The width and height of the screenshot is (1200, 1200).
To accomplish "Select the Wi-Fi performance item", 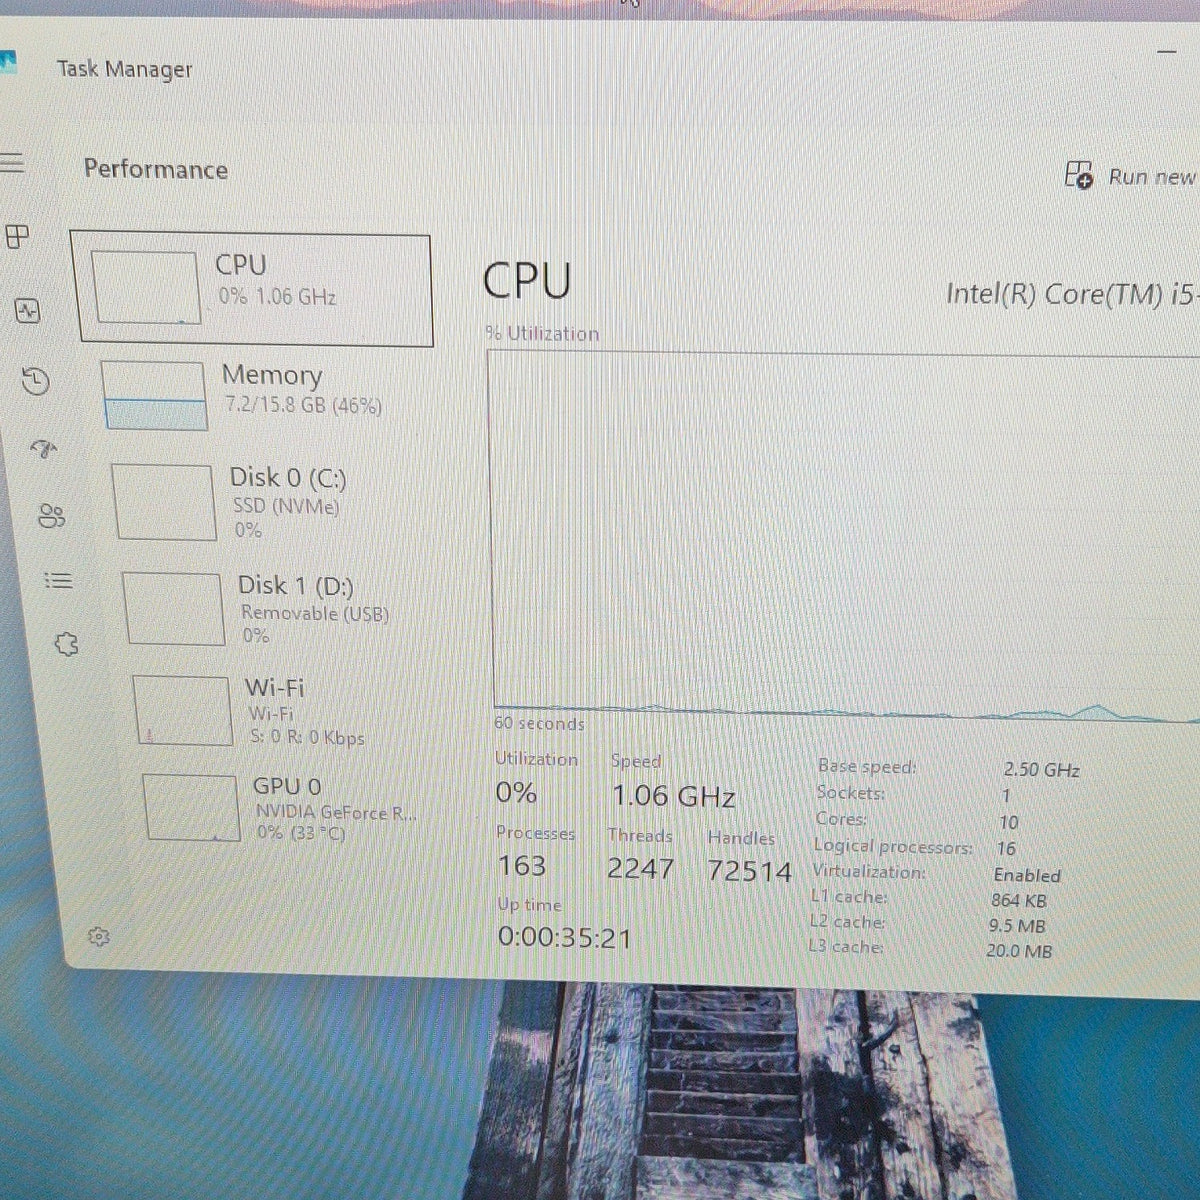I will [x=282, y=712].
